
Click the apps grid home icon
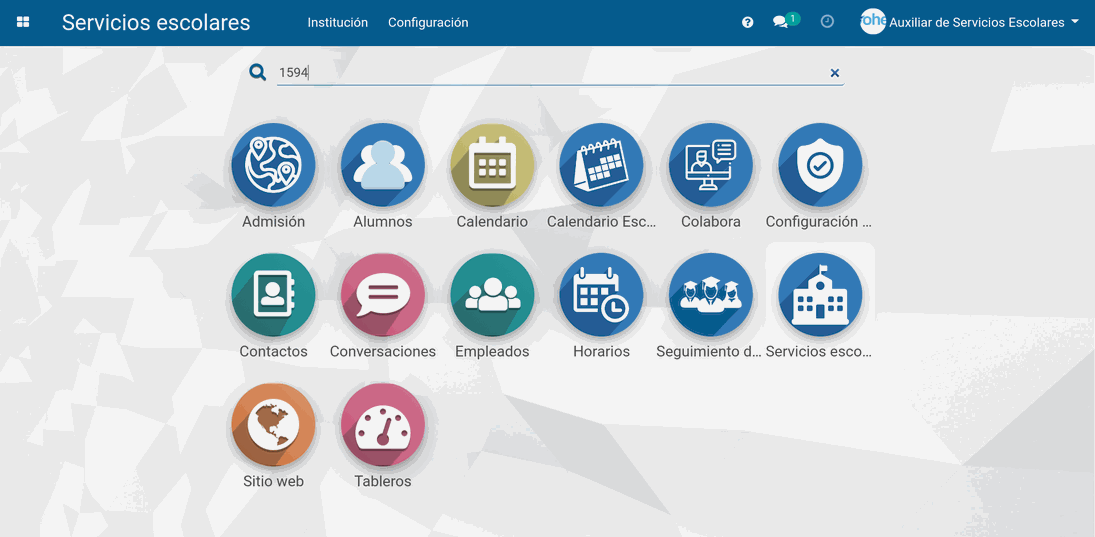pyautogui.click(x=23, y=22)
